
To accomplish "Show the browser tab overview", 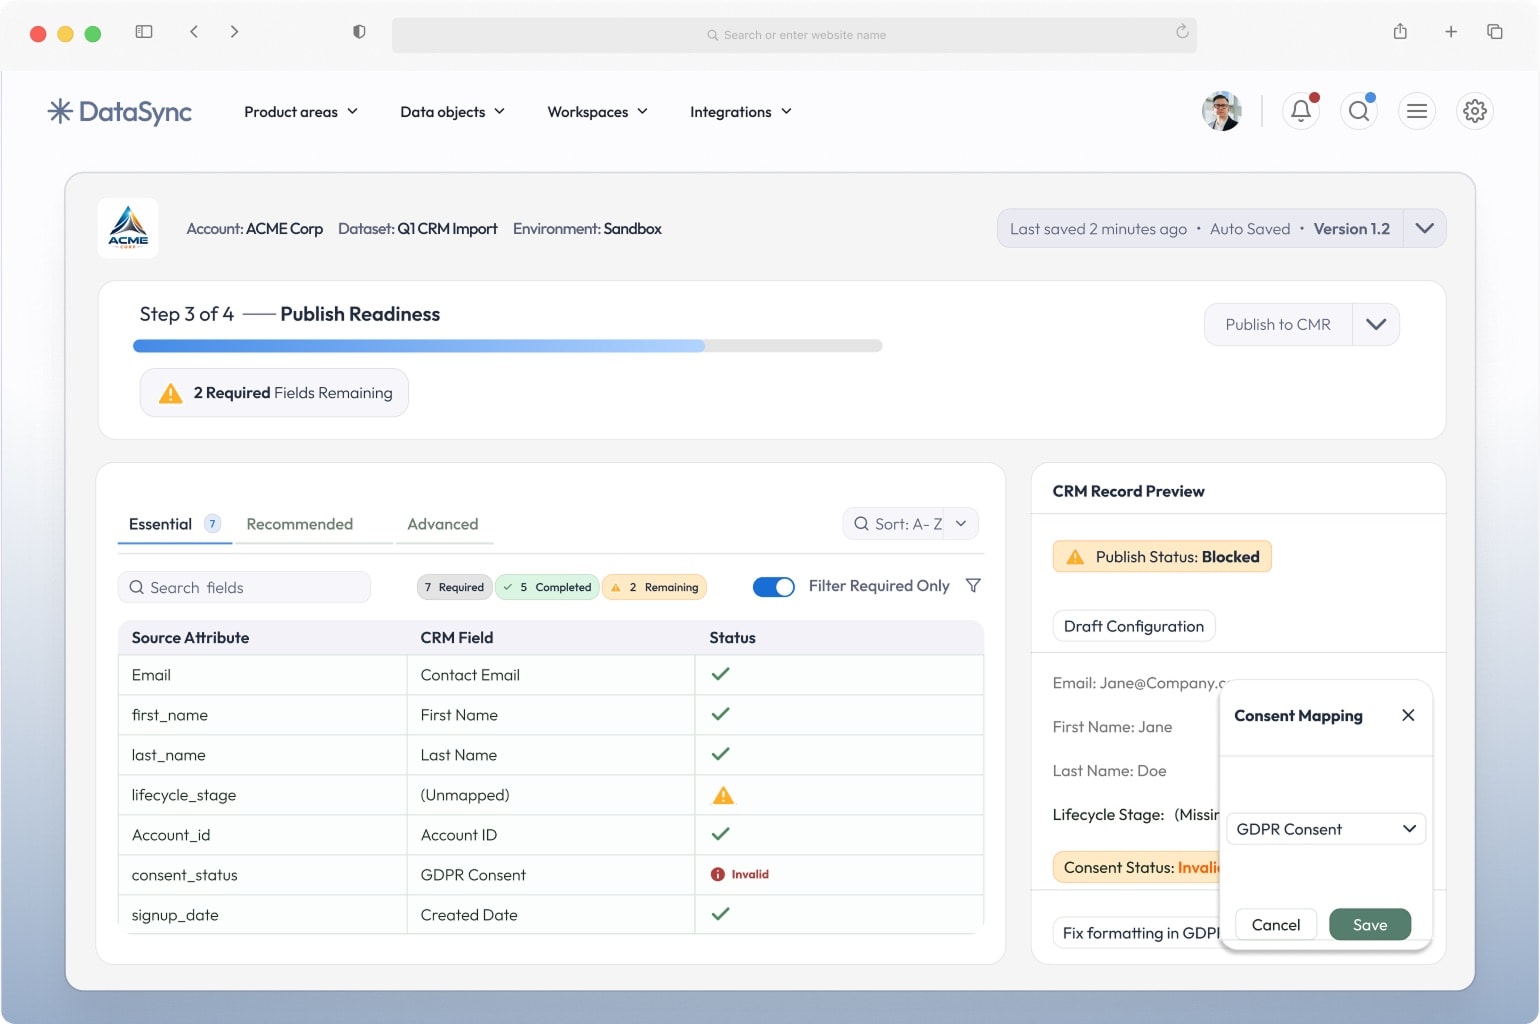I will [x=1495, y=32].
